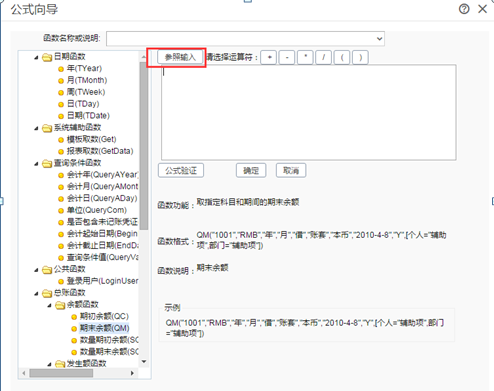Click the tree's vertical scrollbar thumb
The height and width of the screenshot is (391, 494).
[x=144, y=146]
